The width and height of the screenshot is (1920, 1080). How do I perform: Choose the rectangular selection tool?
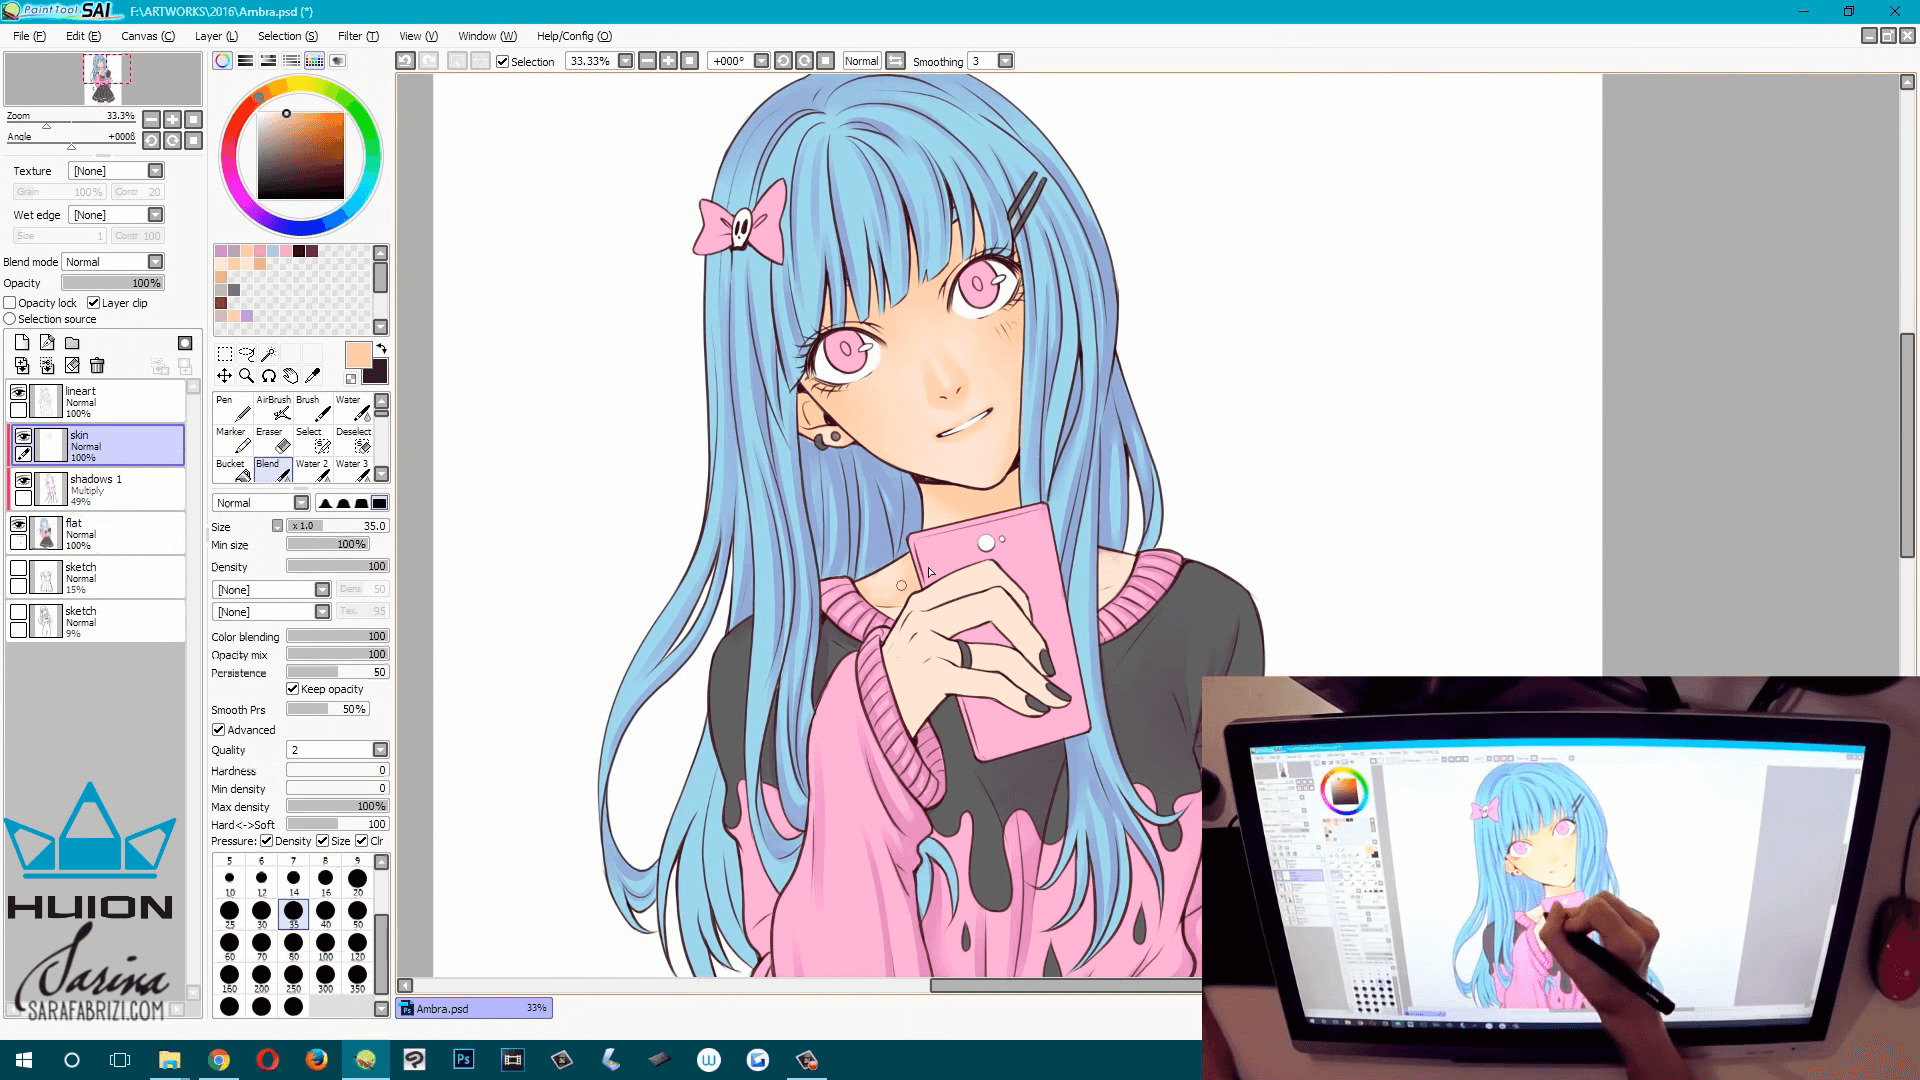(x=225, y=354)
